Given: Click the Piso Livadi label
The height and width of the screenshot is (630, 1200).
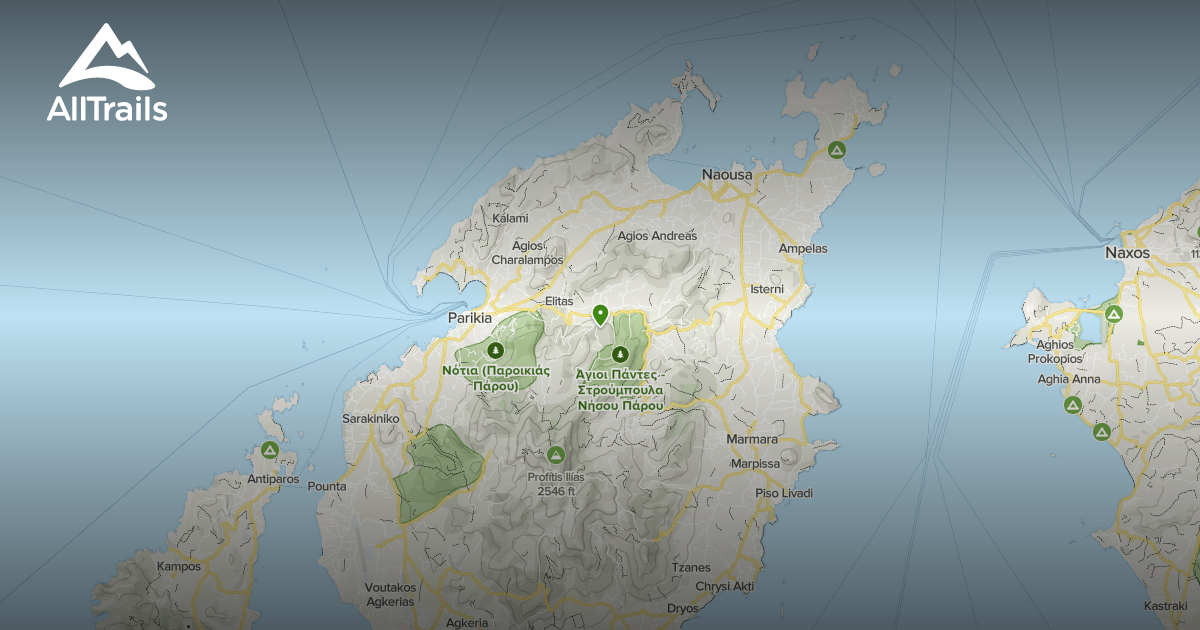Looking at the screenshot, I should tap(783, 493).
